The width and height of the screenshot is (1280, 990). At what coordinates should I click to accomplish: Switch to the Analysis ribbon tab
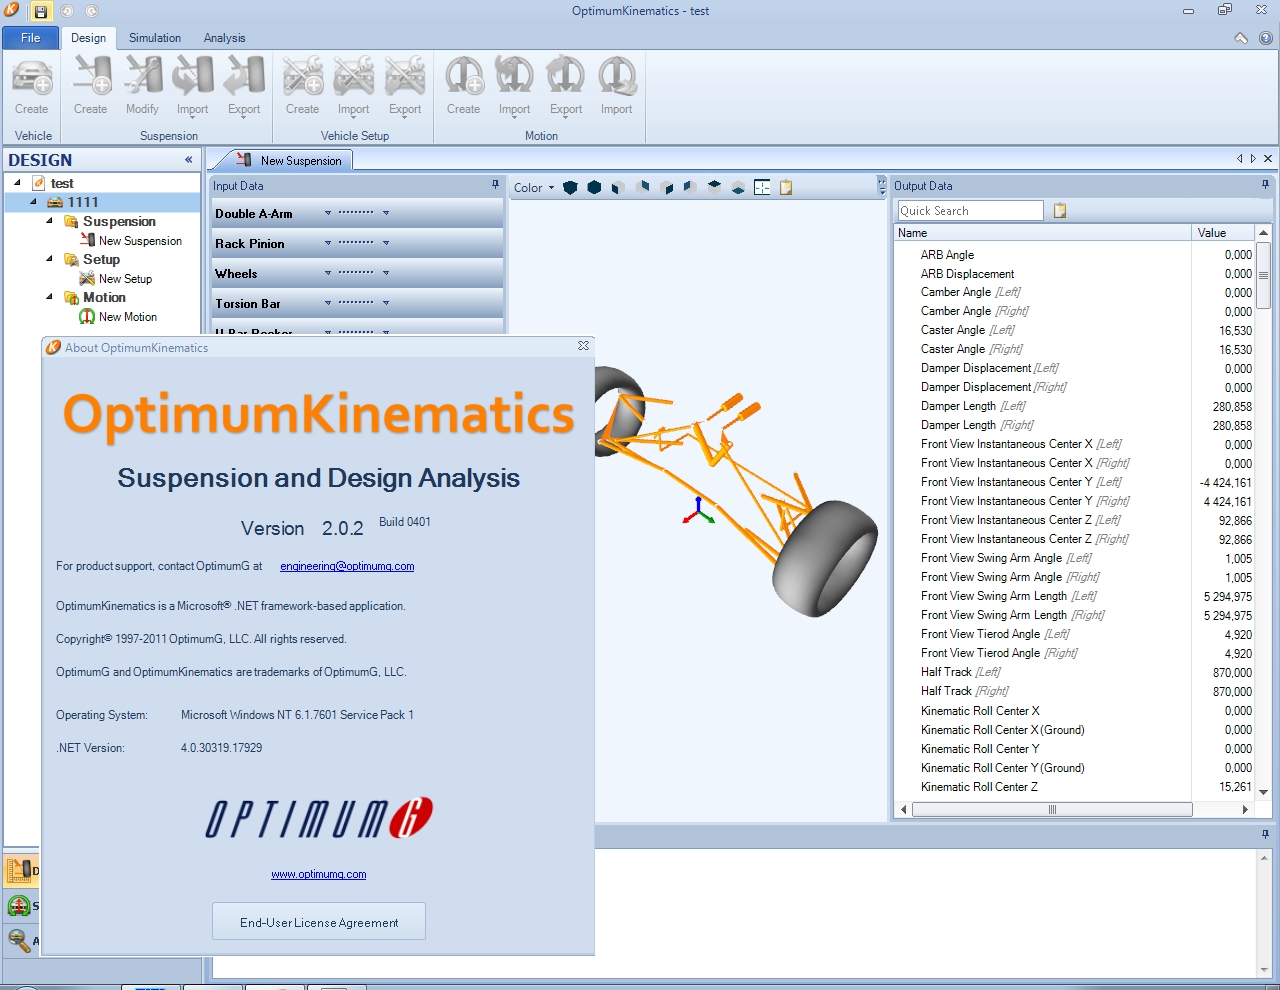[225, 38]
